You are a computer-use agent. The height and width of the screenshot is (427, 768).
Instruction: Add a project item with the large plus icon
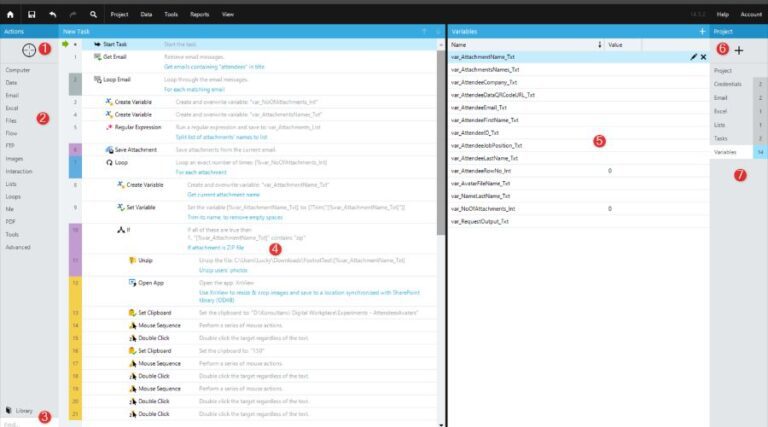point(739,50)
